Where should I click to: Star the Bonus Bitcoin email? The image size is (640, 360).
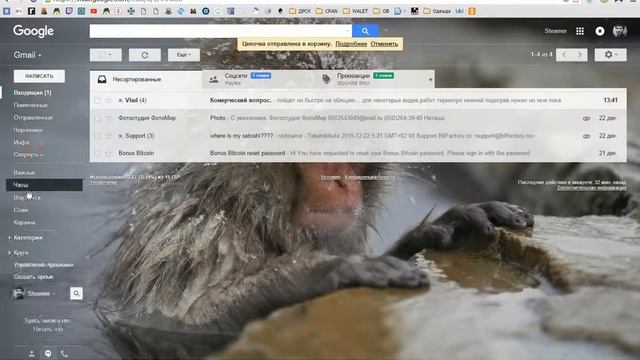108,153
